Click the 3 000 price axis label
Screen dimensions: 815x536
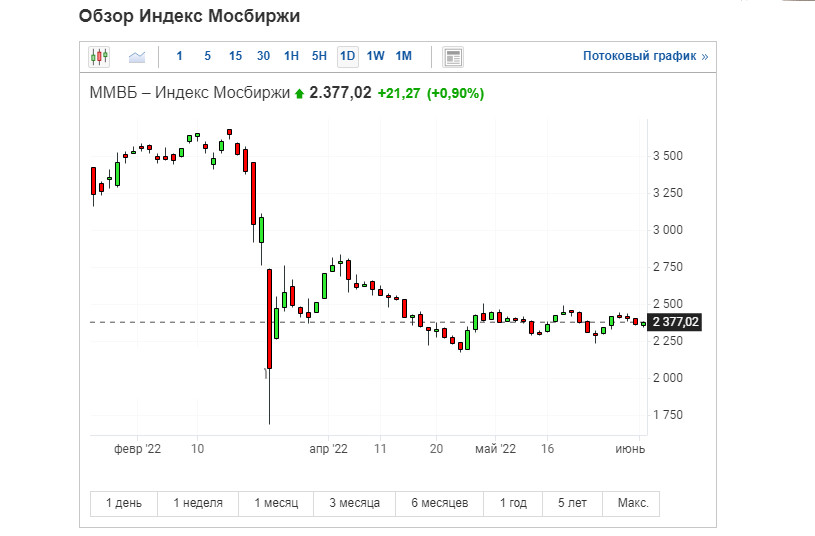tap(667, 230)
